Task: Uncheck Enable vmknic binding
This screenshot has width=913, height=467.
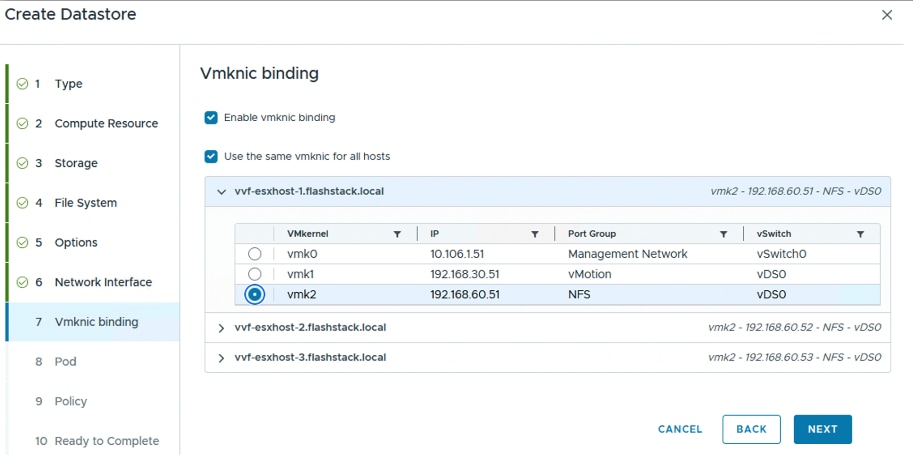Action: point(211,118)
